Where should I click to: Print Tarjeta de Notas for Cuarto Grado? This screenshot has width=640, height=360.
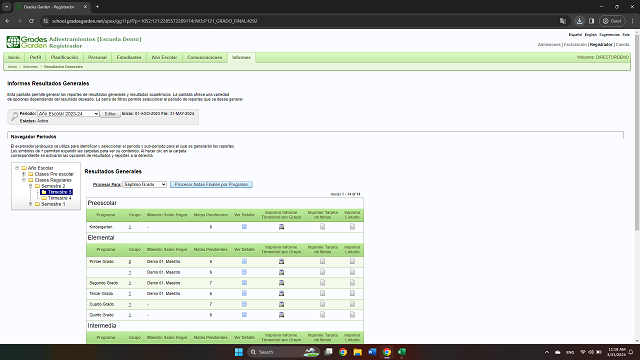coord(322,304)
